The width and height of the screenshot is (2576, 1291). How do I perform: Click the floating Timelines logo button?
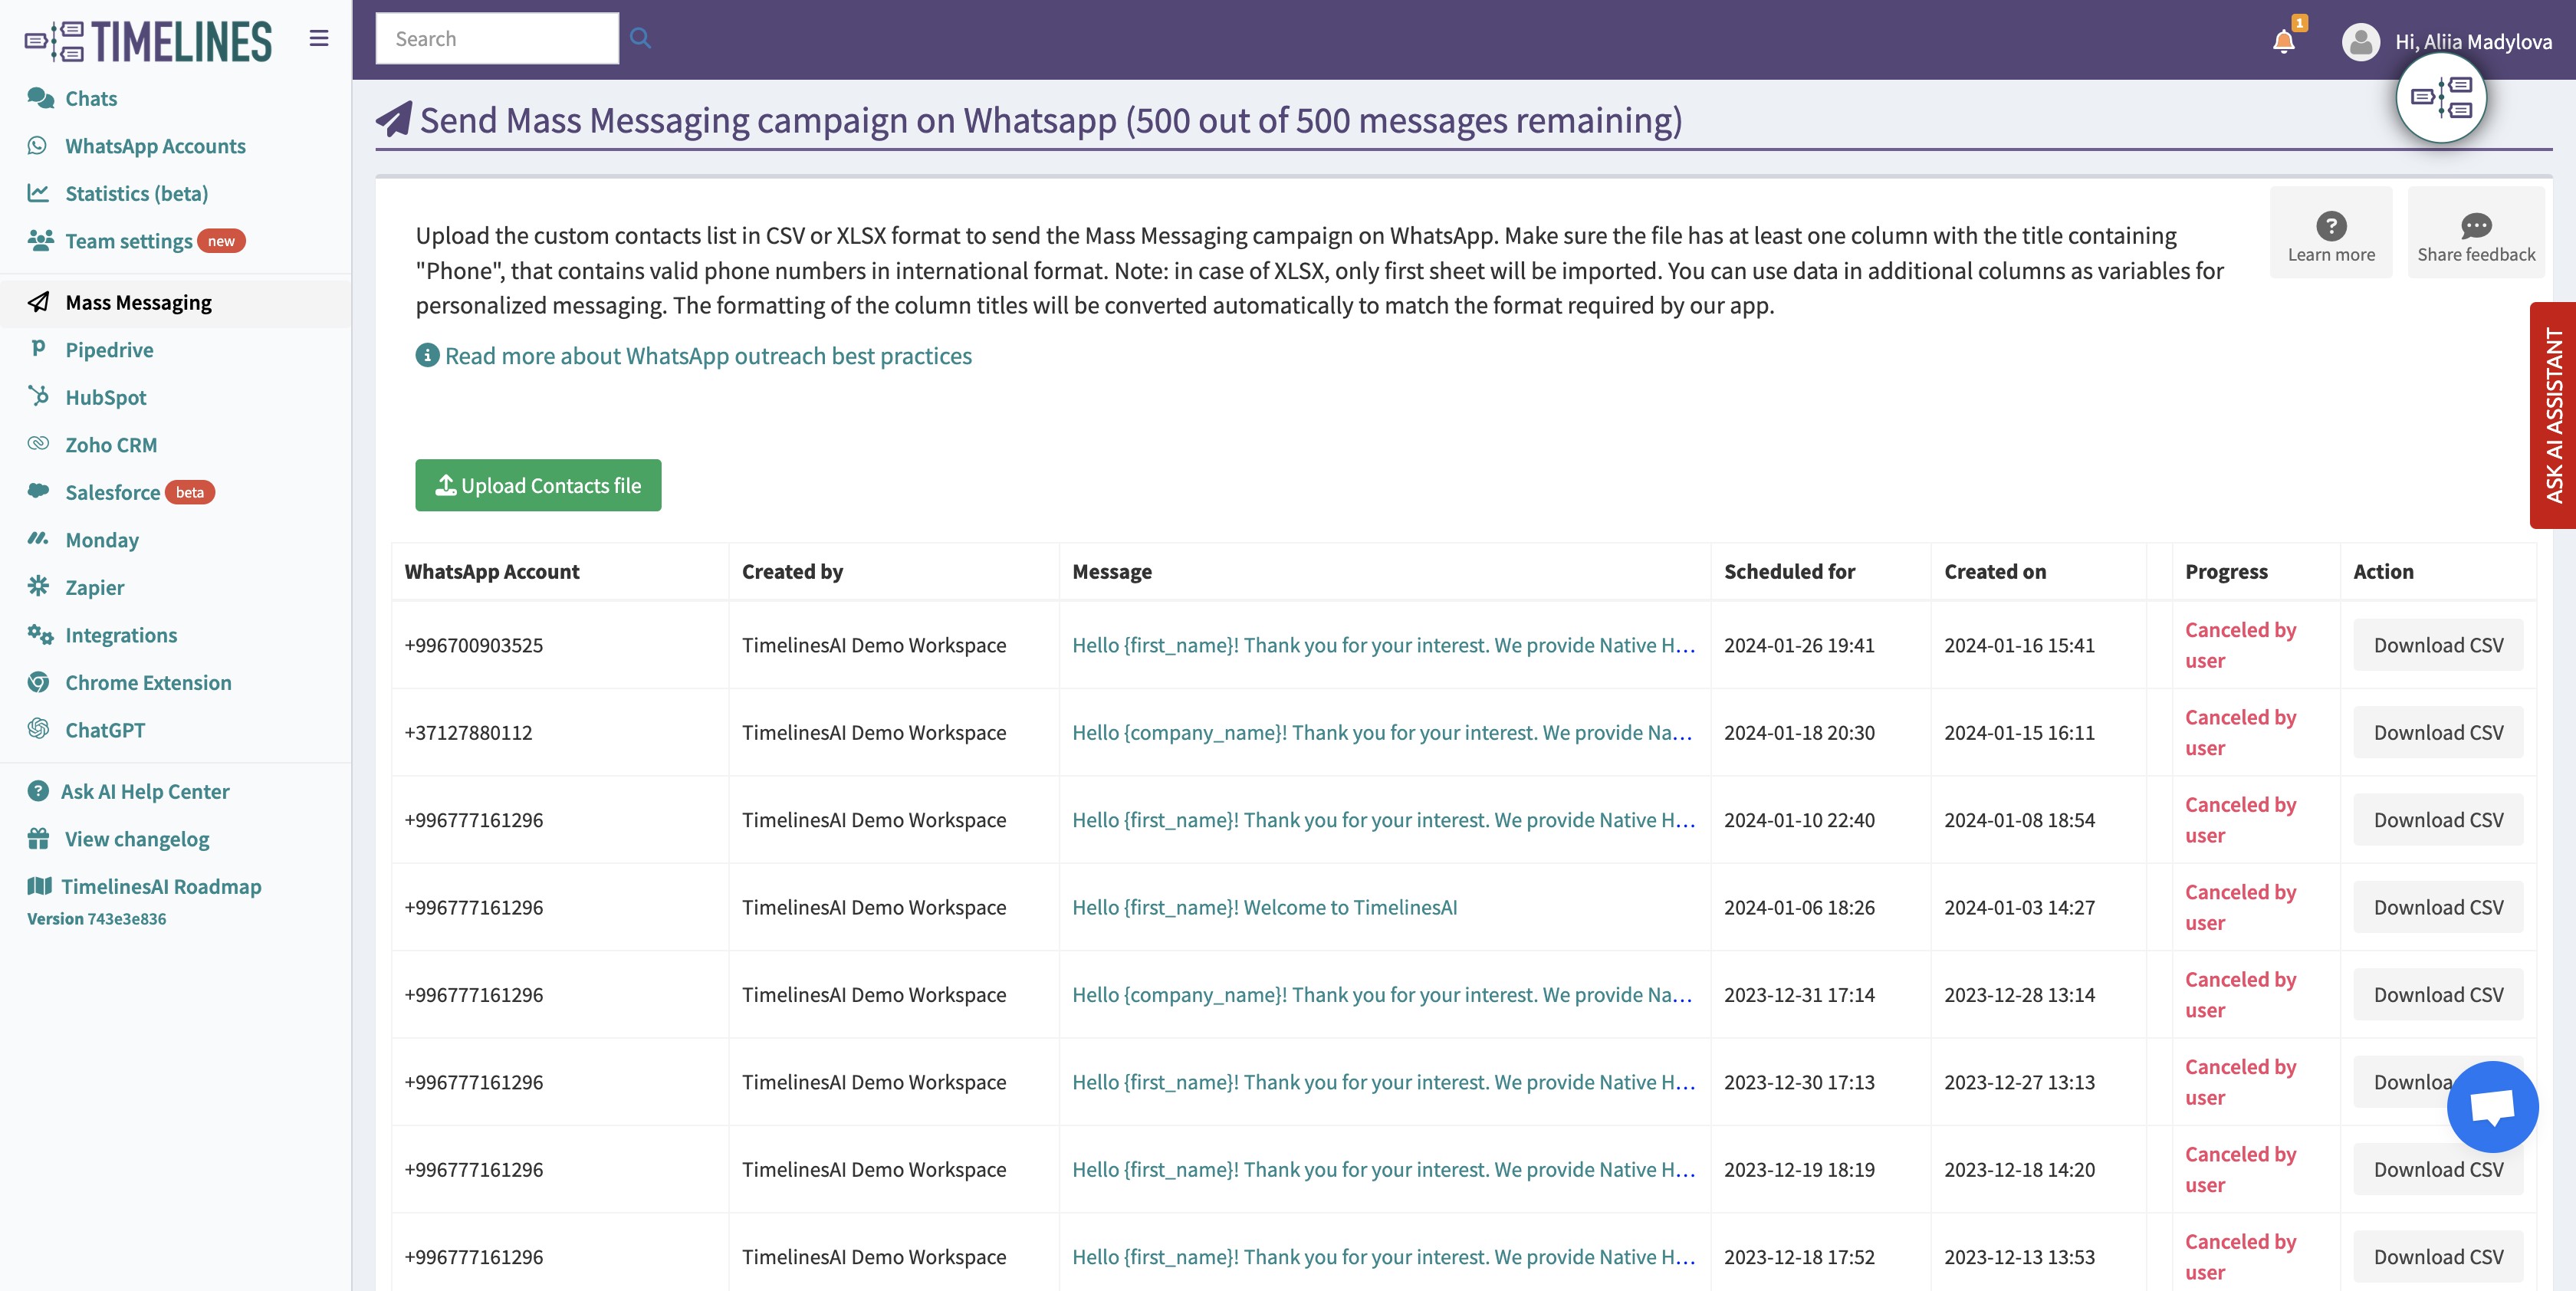[x=2440, y=98]
